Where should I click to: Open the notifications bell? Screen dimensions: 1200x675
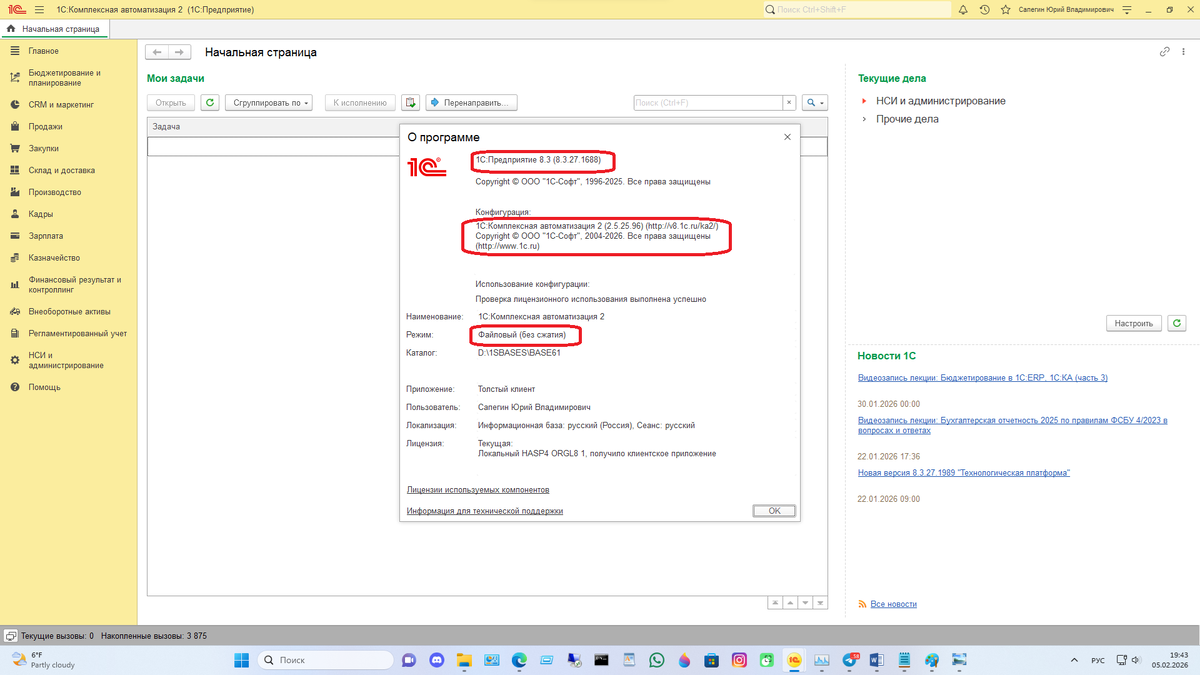[964, 9]
